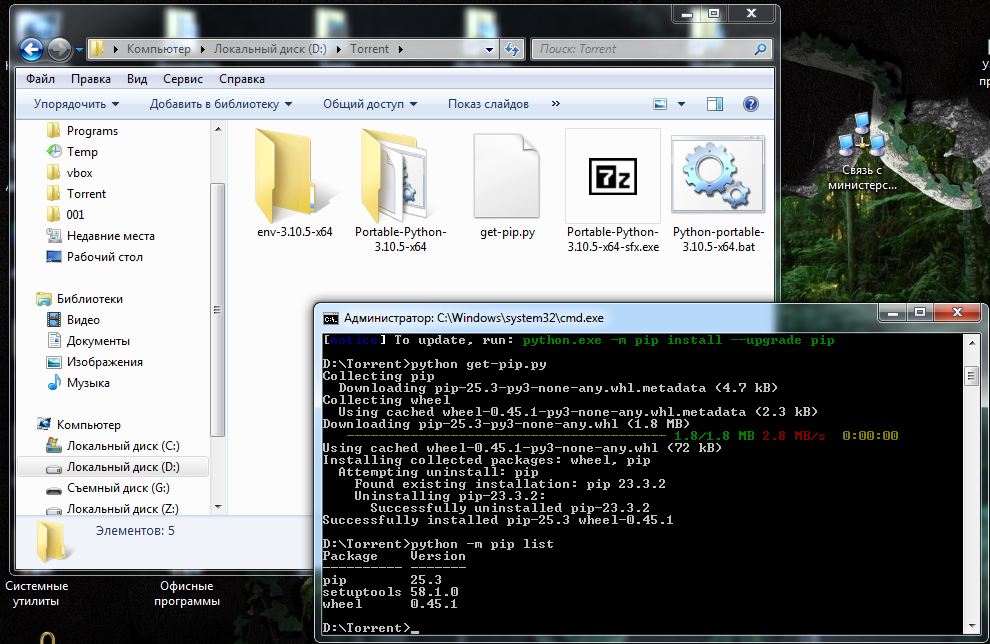Image resolution: width=990 pixels, height=644 pixels.
Task: Click the Explorer back navigation arrow
Action: 32,49
